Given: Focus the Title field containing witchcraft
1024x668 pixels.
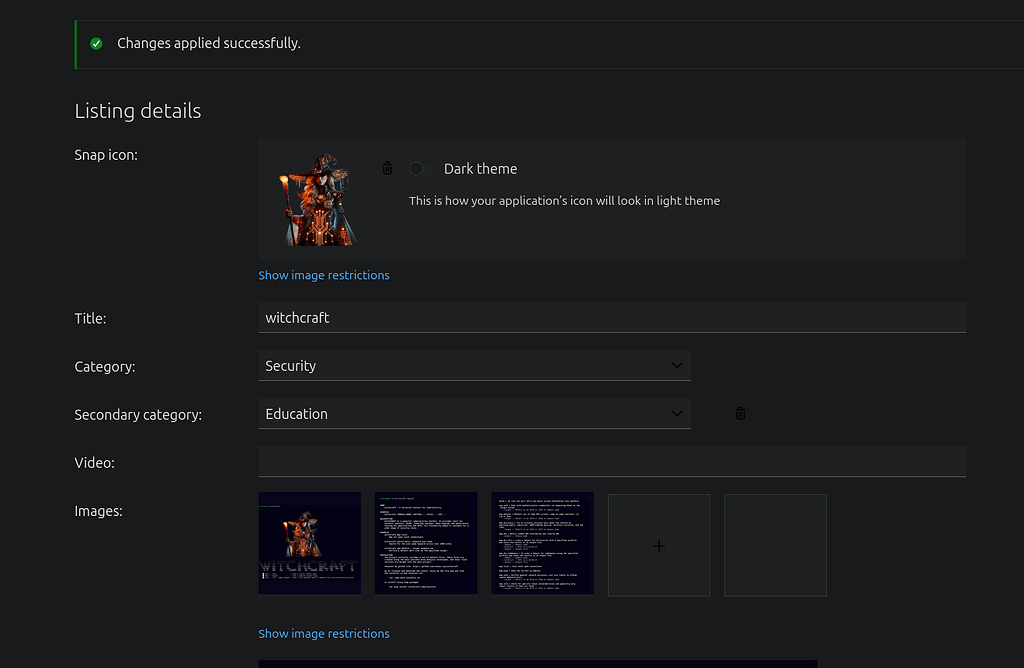Looking at the screenshot, I should click(611, 318).
